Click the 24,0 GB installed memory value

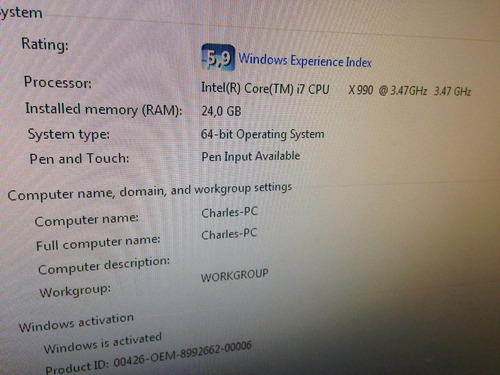tap(221, 111)
